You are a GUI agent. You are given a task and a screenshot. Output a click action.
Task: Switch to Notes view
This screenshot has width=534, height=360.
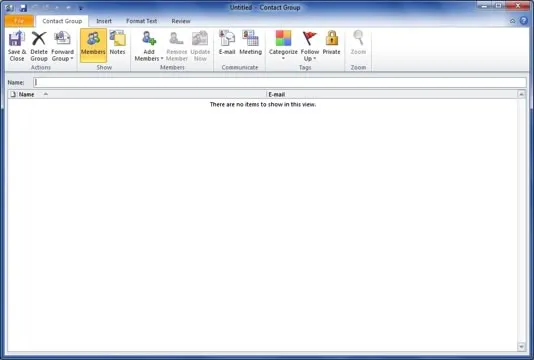tap(117, 43)
